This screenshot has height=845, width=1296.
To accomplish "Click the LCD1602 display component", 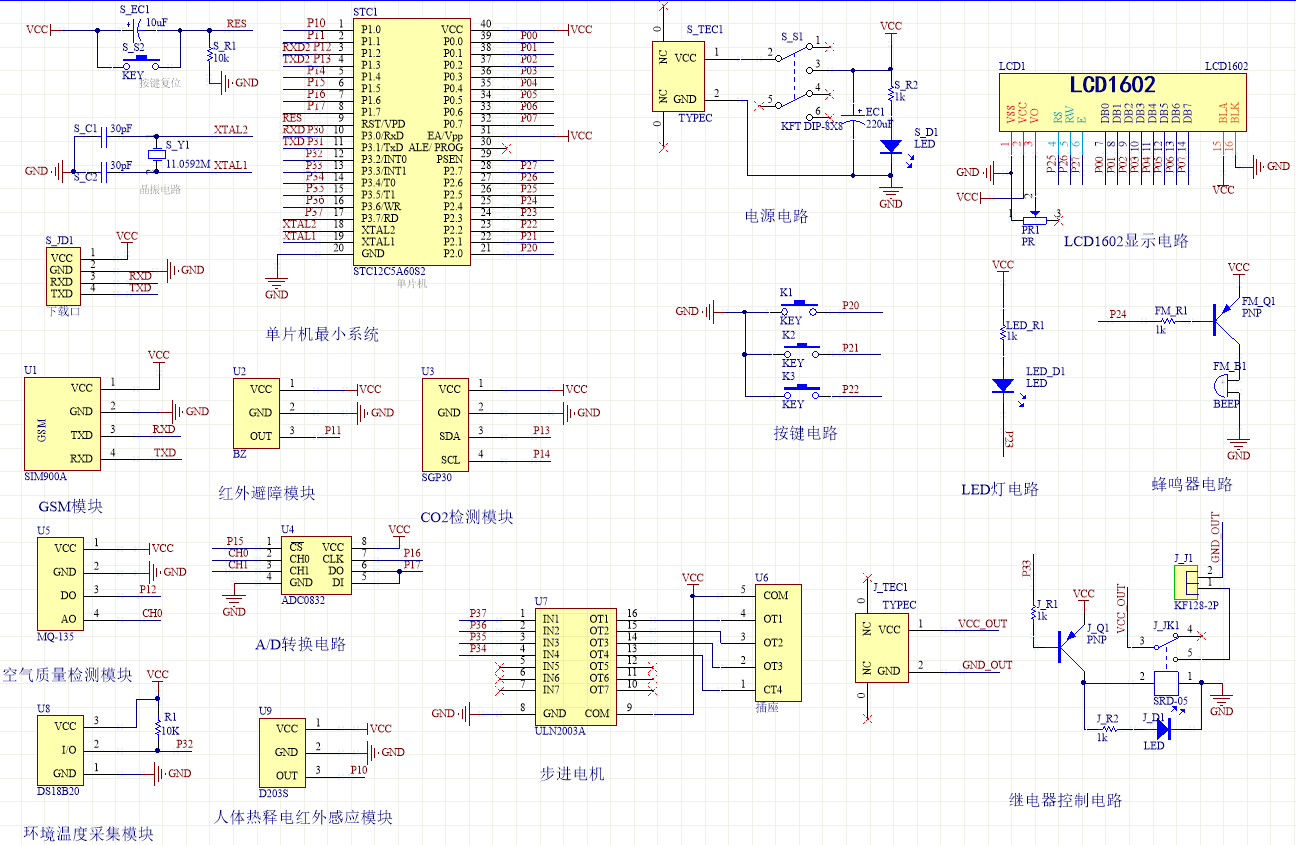I will coord(1111,102).
